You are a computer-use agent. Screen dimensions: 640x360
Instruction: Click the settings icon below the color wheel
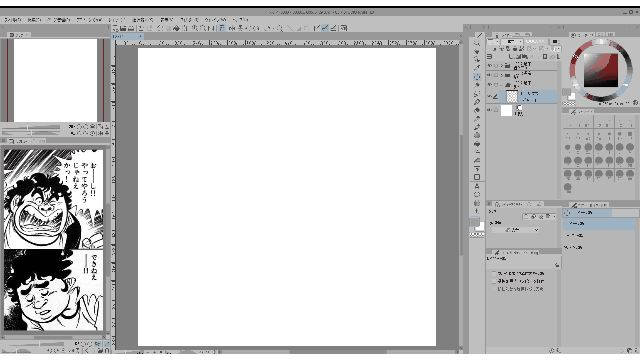[636, 103]
